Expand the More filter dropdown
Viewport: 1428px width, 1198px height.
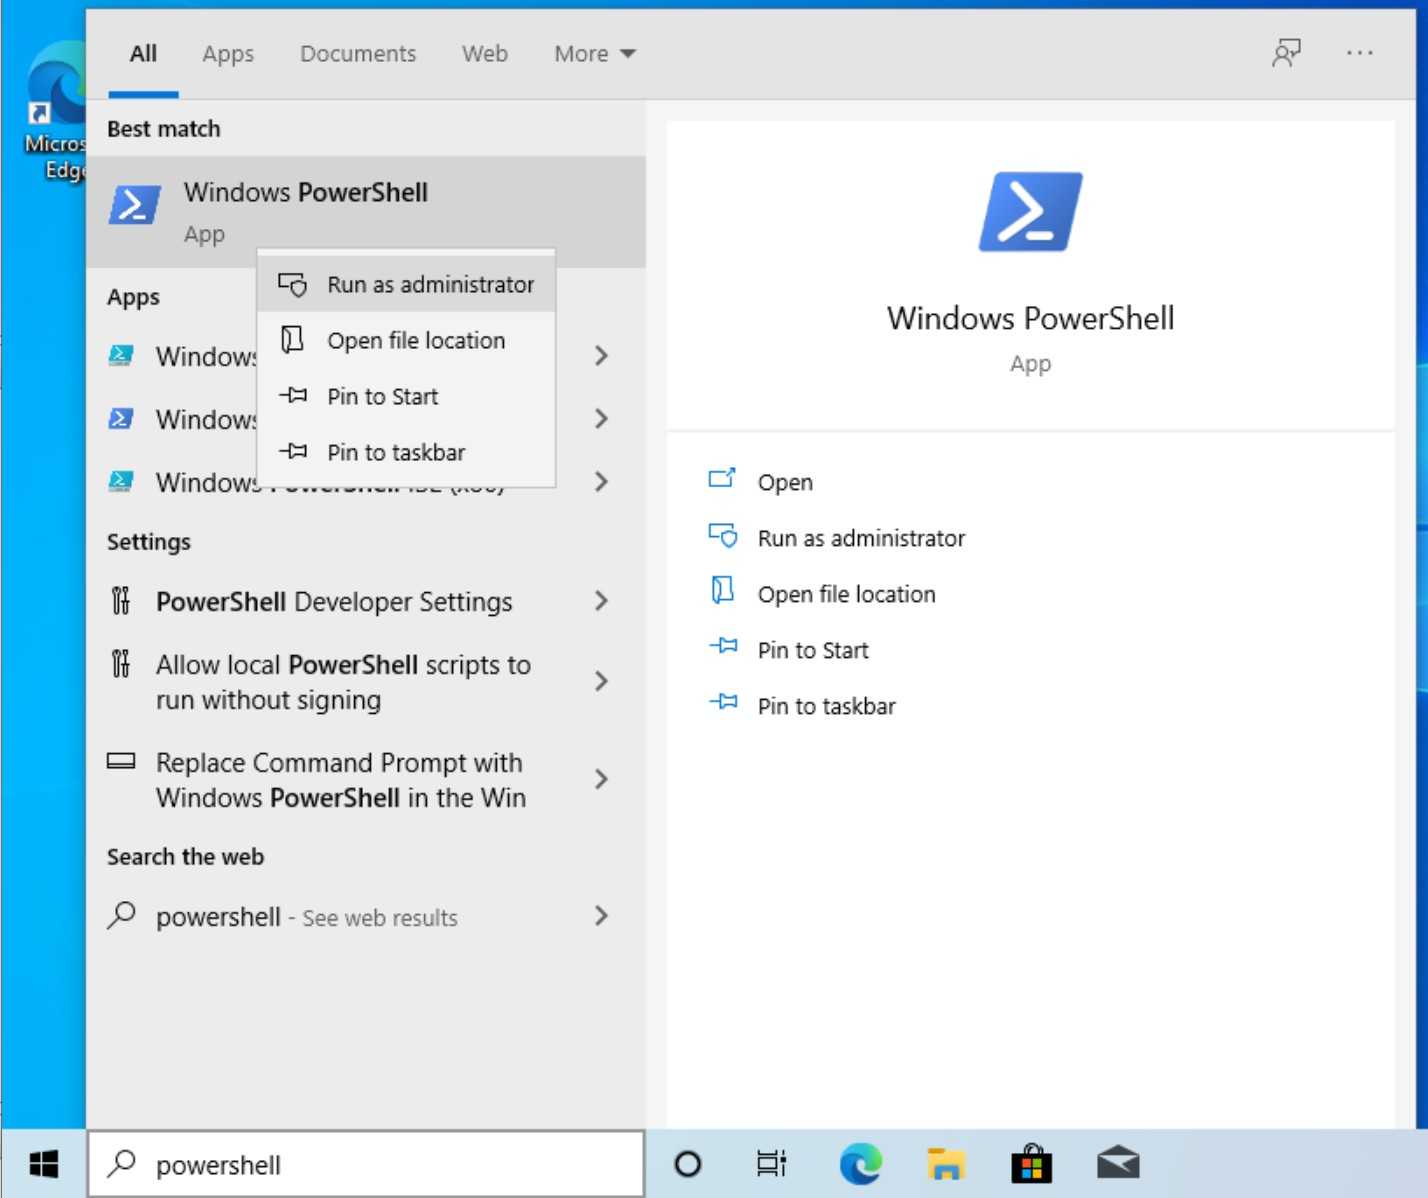[594, 54]
